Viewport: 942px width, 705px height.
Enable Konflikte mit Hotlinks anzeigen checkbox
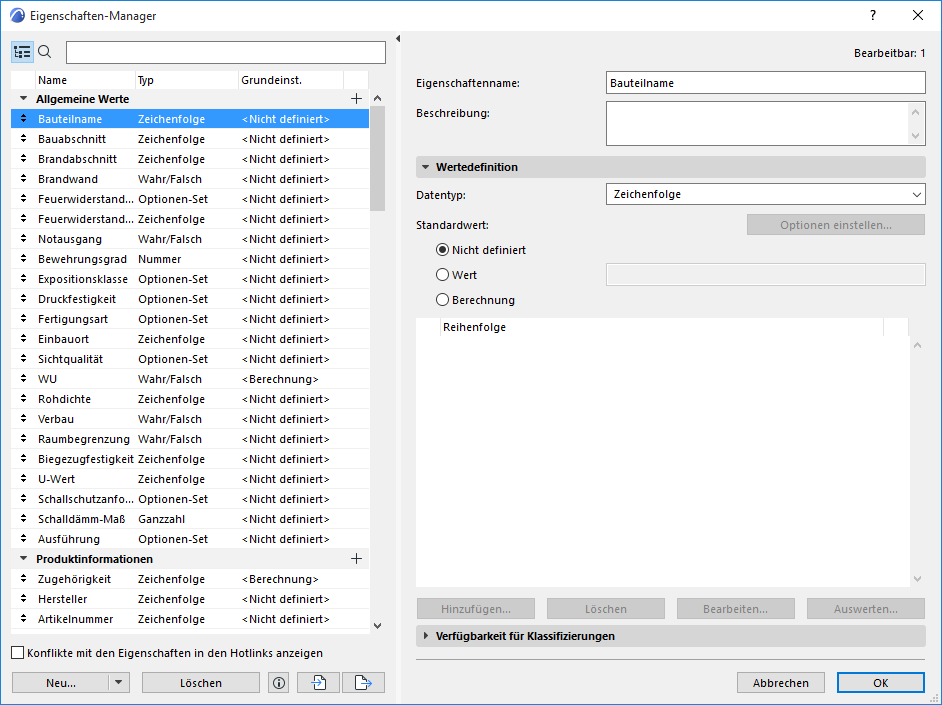pos(18,653)
